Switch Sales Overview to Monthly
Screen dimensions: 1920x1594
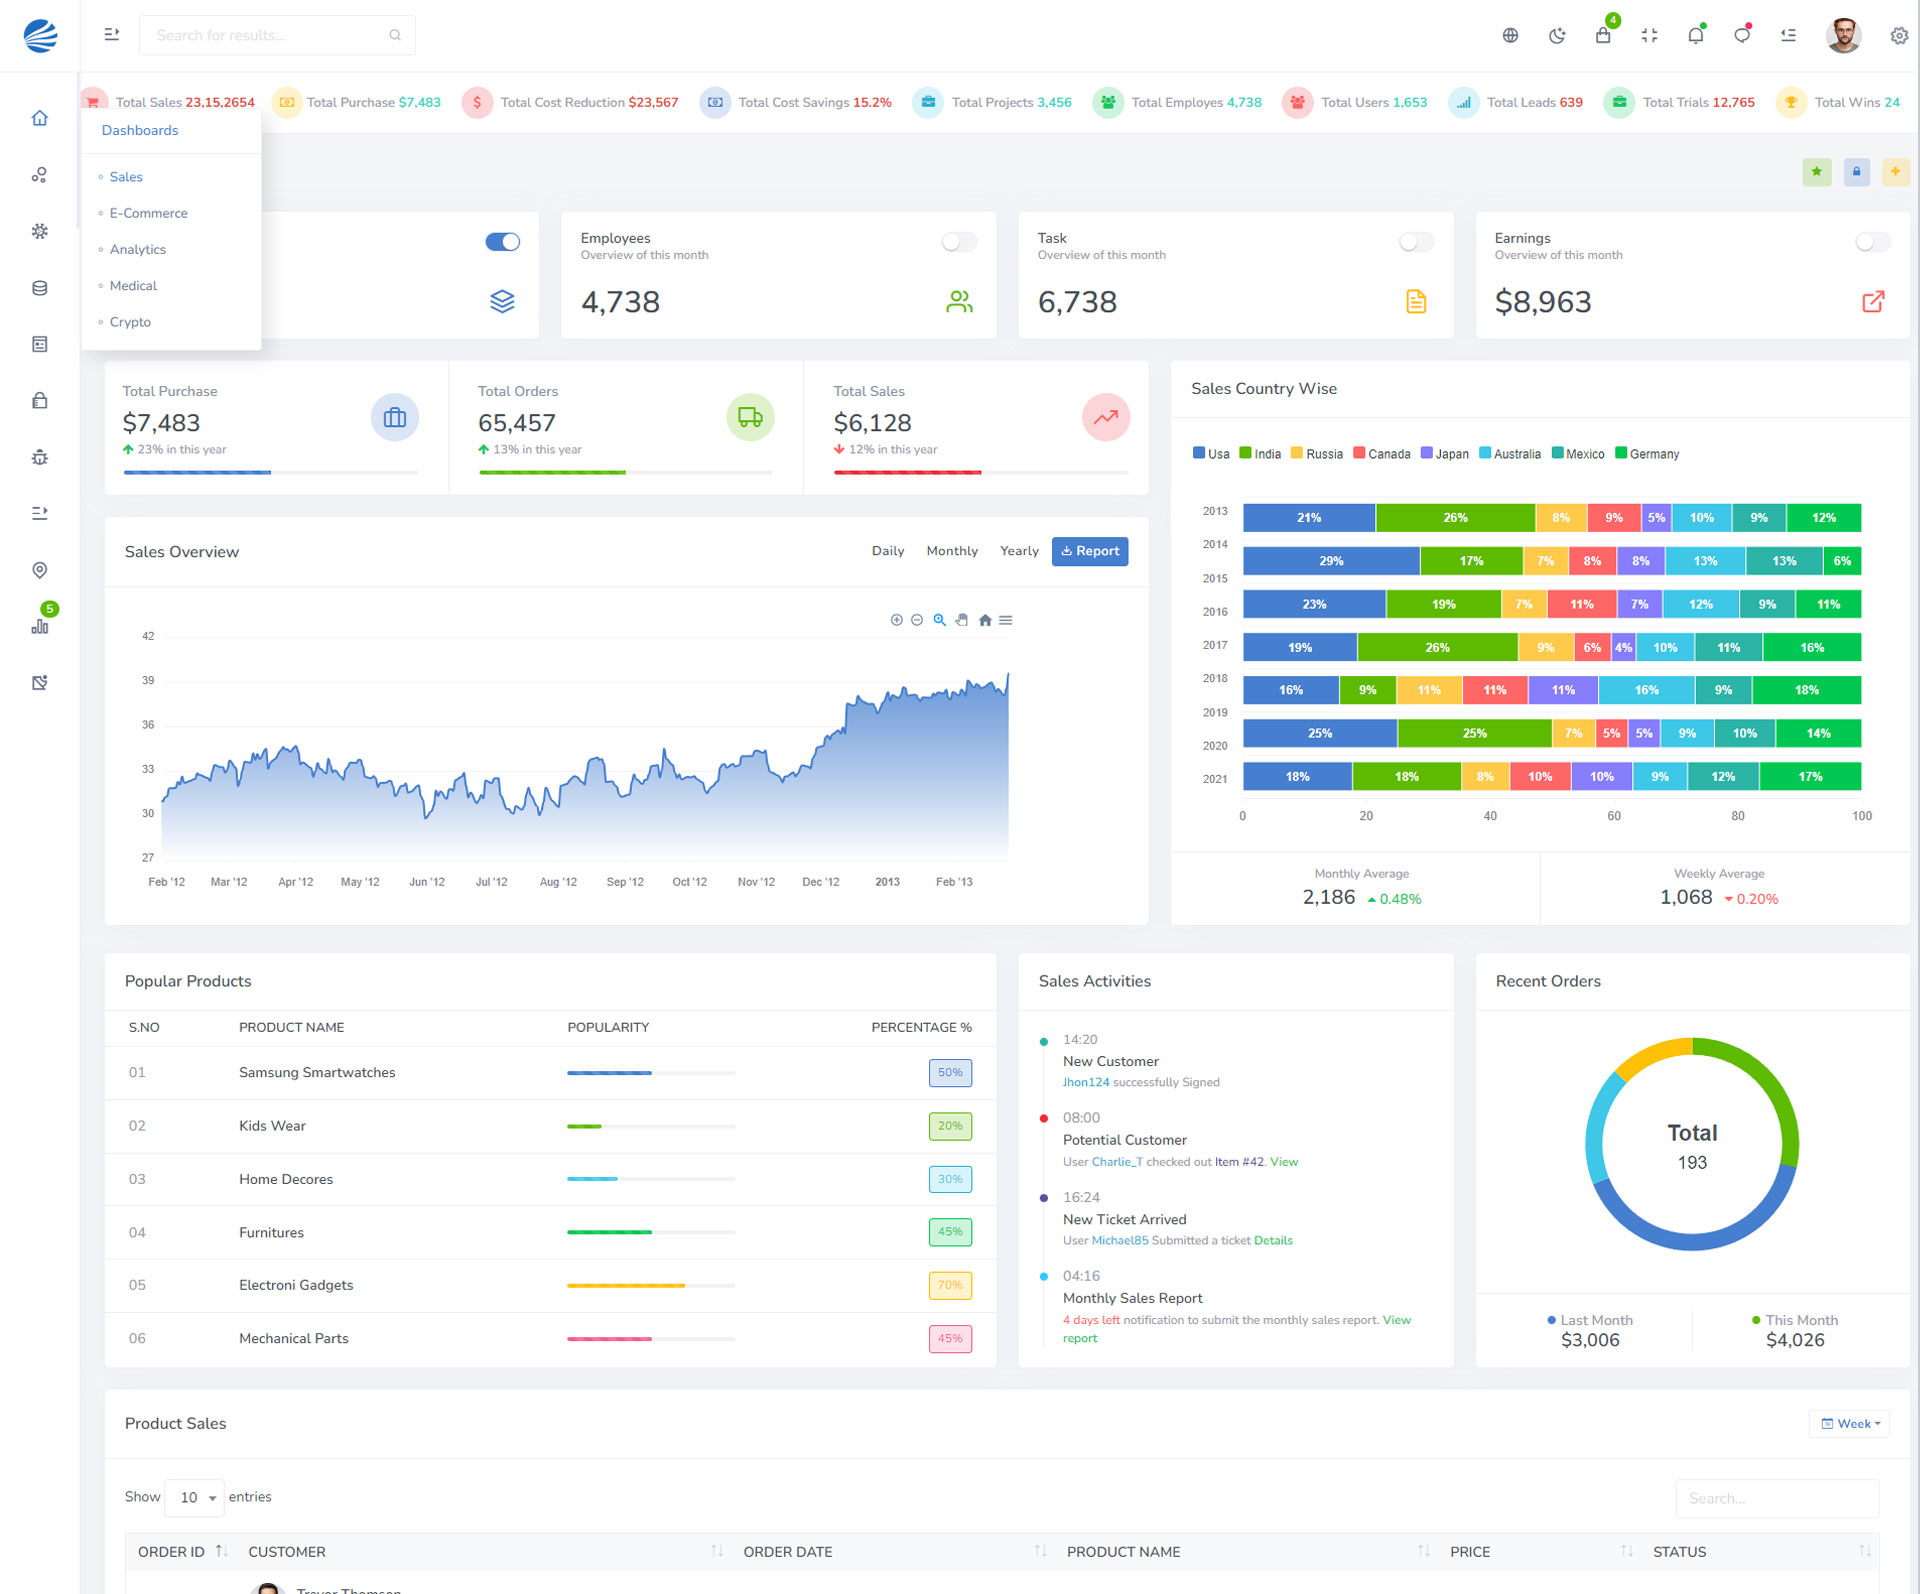point(951,551)
